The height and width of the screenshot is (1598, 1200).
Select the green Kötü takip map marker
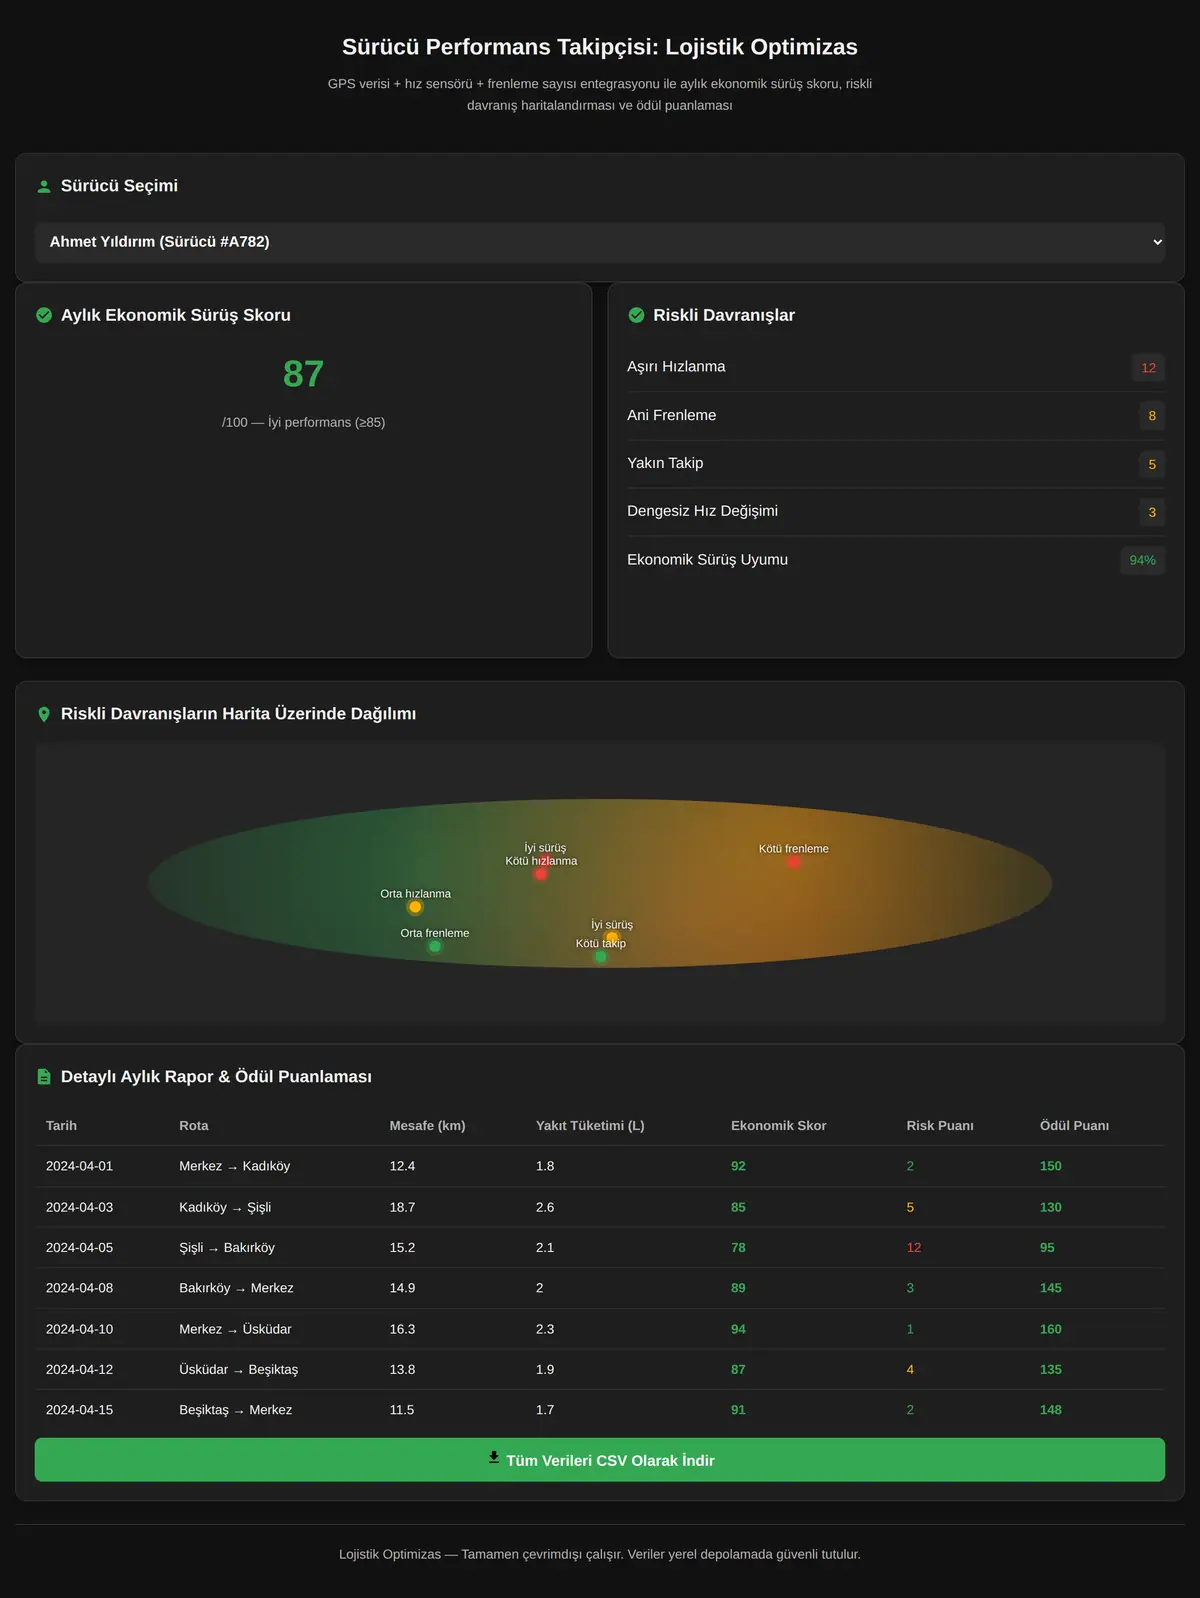click(600, 957)
